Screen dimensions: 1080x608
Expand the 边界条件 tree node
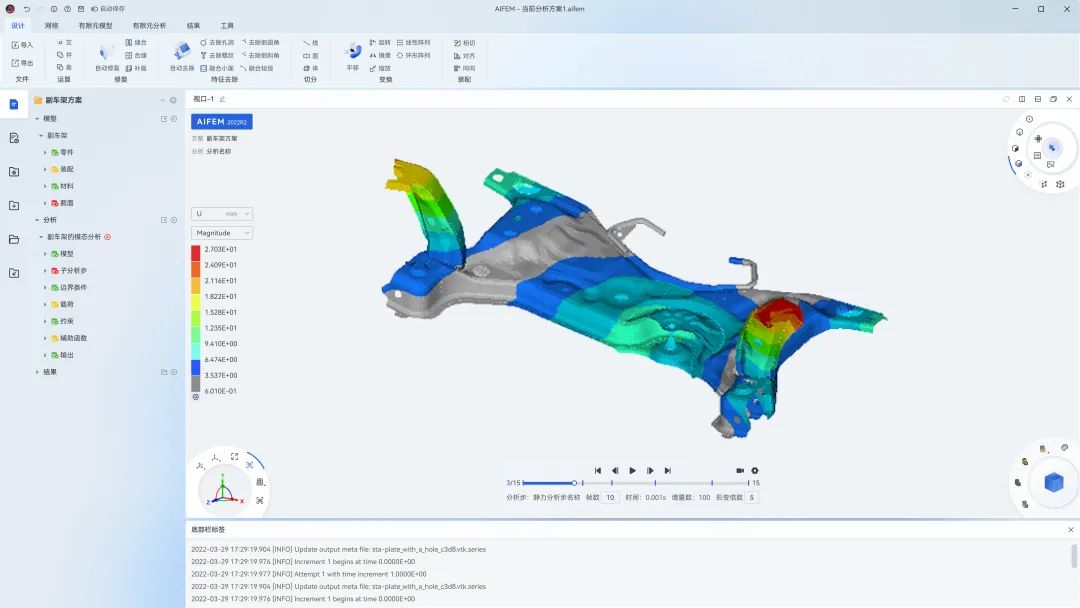(x=45, y=288)
